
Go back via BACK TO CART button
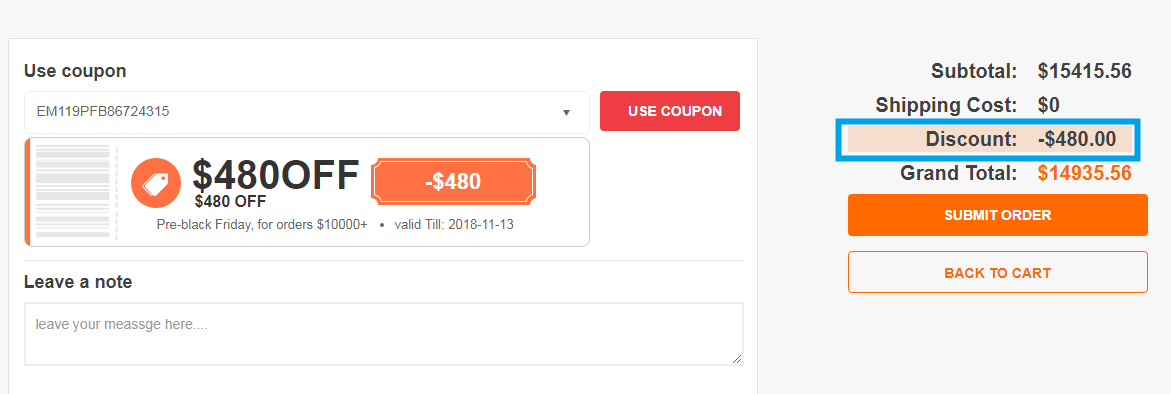(x=998, y=272)
